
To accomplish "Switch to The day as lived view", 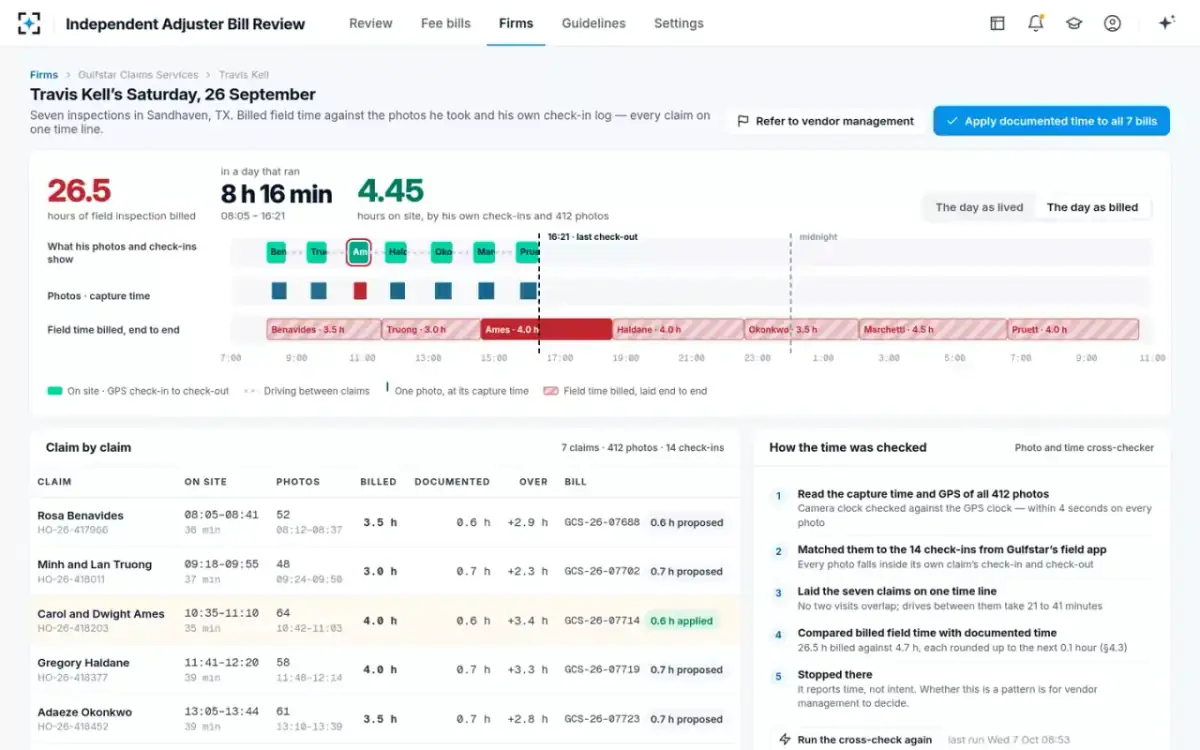I will (x=979, y=208).
